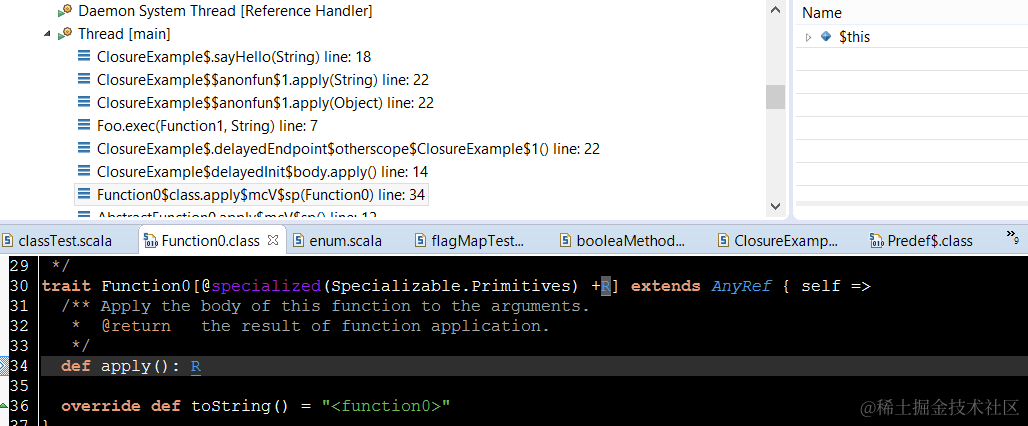
Task: Select stack frame Function0$class.apply$mcV$sp line: 34
Action: click(260, 195)
